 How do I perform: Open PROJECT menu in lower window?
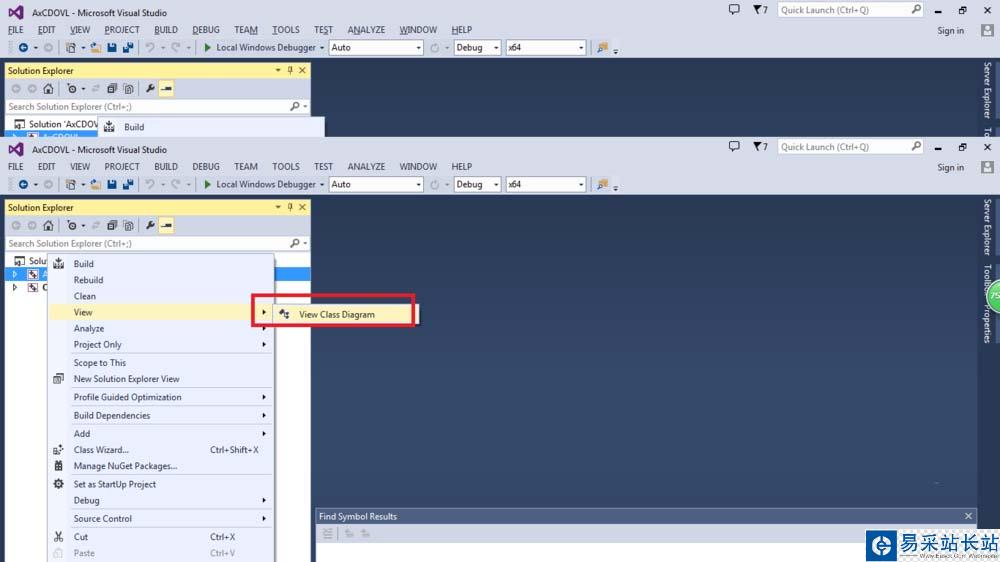tap(122, 166)
